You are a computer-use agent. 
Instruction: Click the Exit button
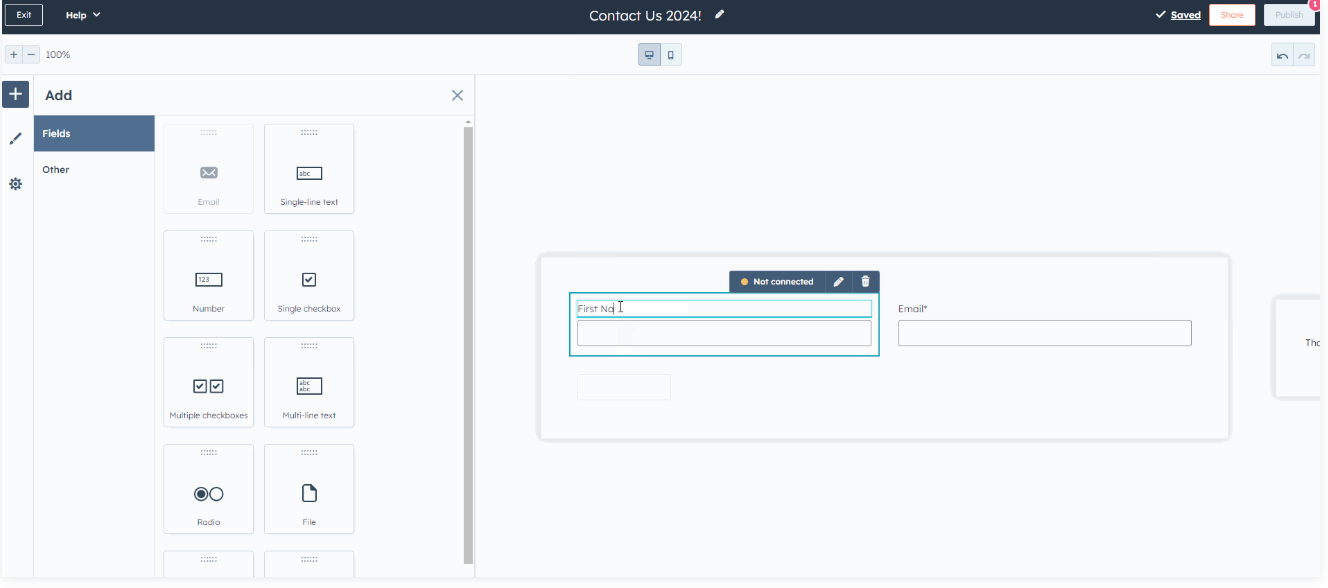pos(23,15)
